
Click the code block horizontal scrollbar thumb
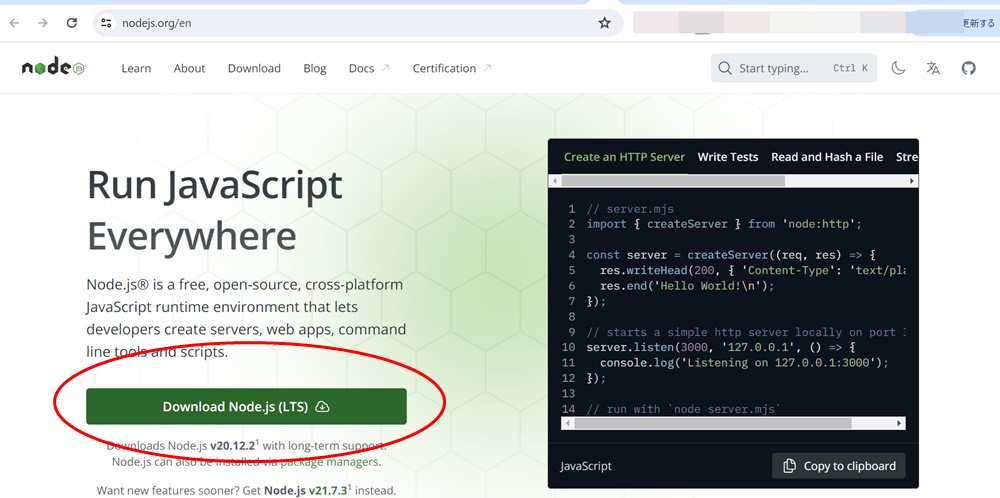coord(712,423)
